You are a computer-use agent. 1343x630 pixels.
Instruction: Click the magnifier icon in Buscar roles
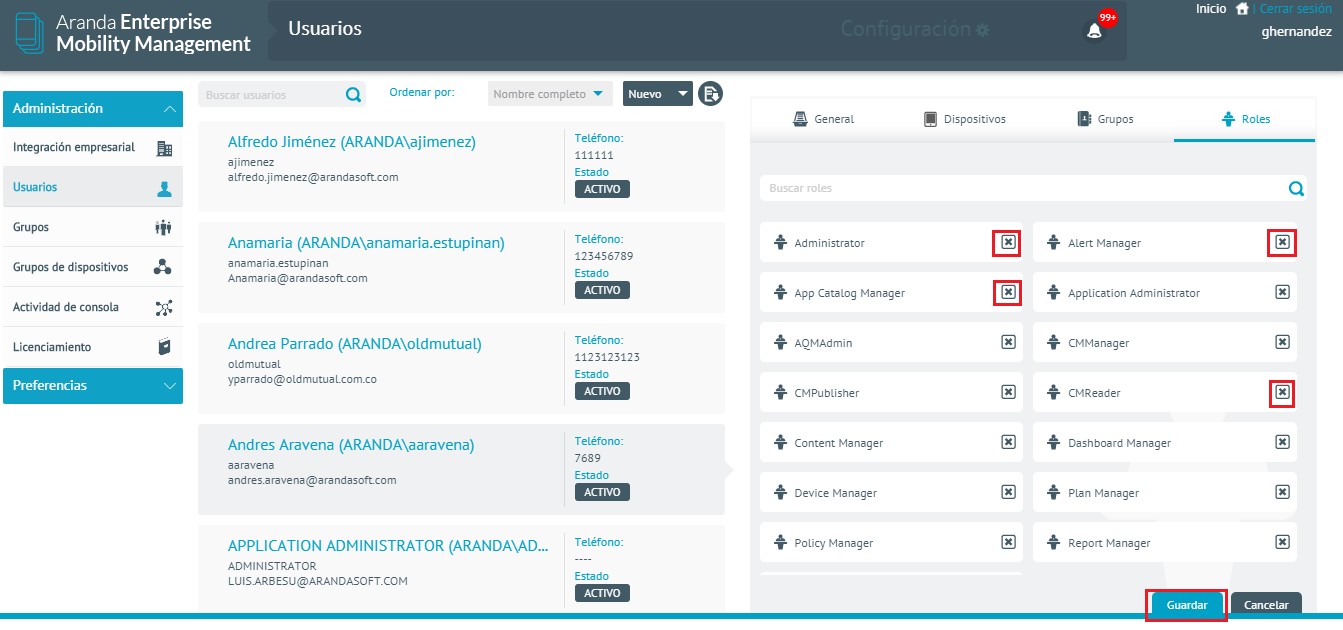pos(1296,188)
